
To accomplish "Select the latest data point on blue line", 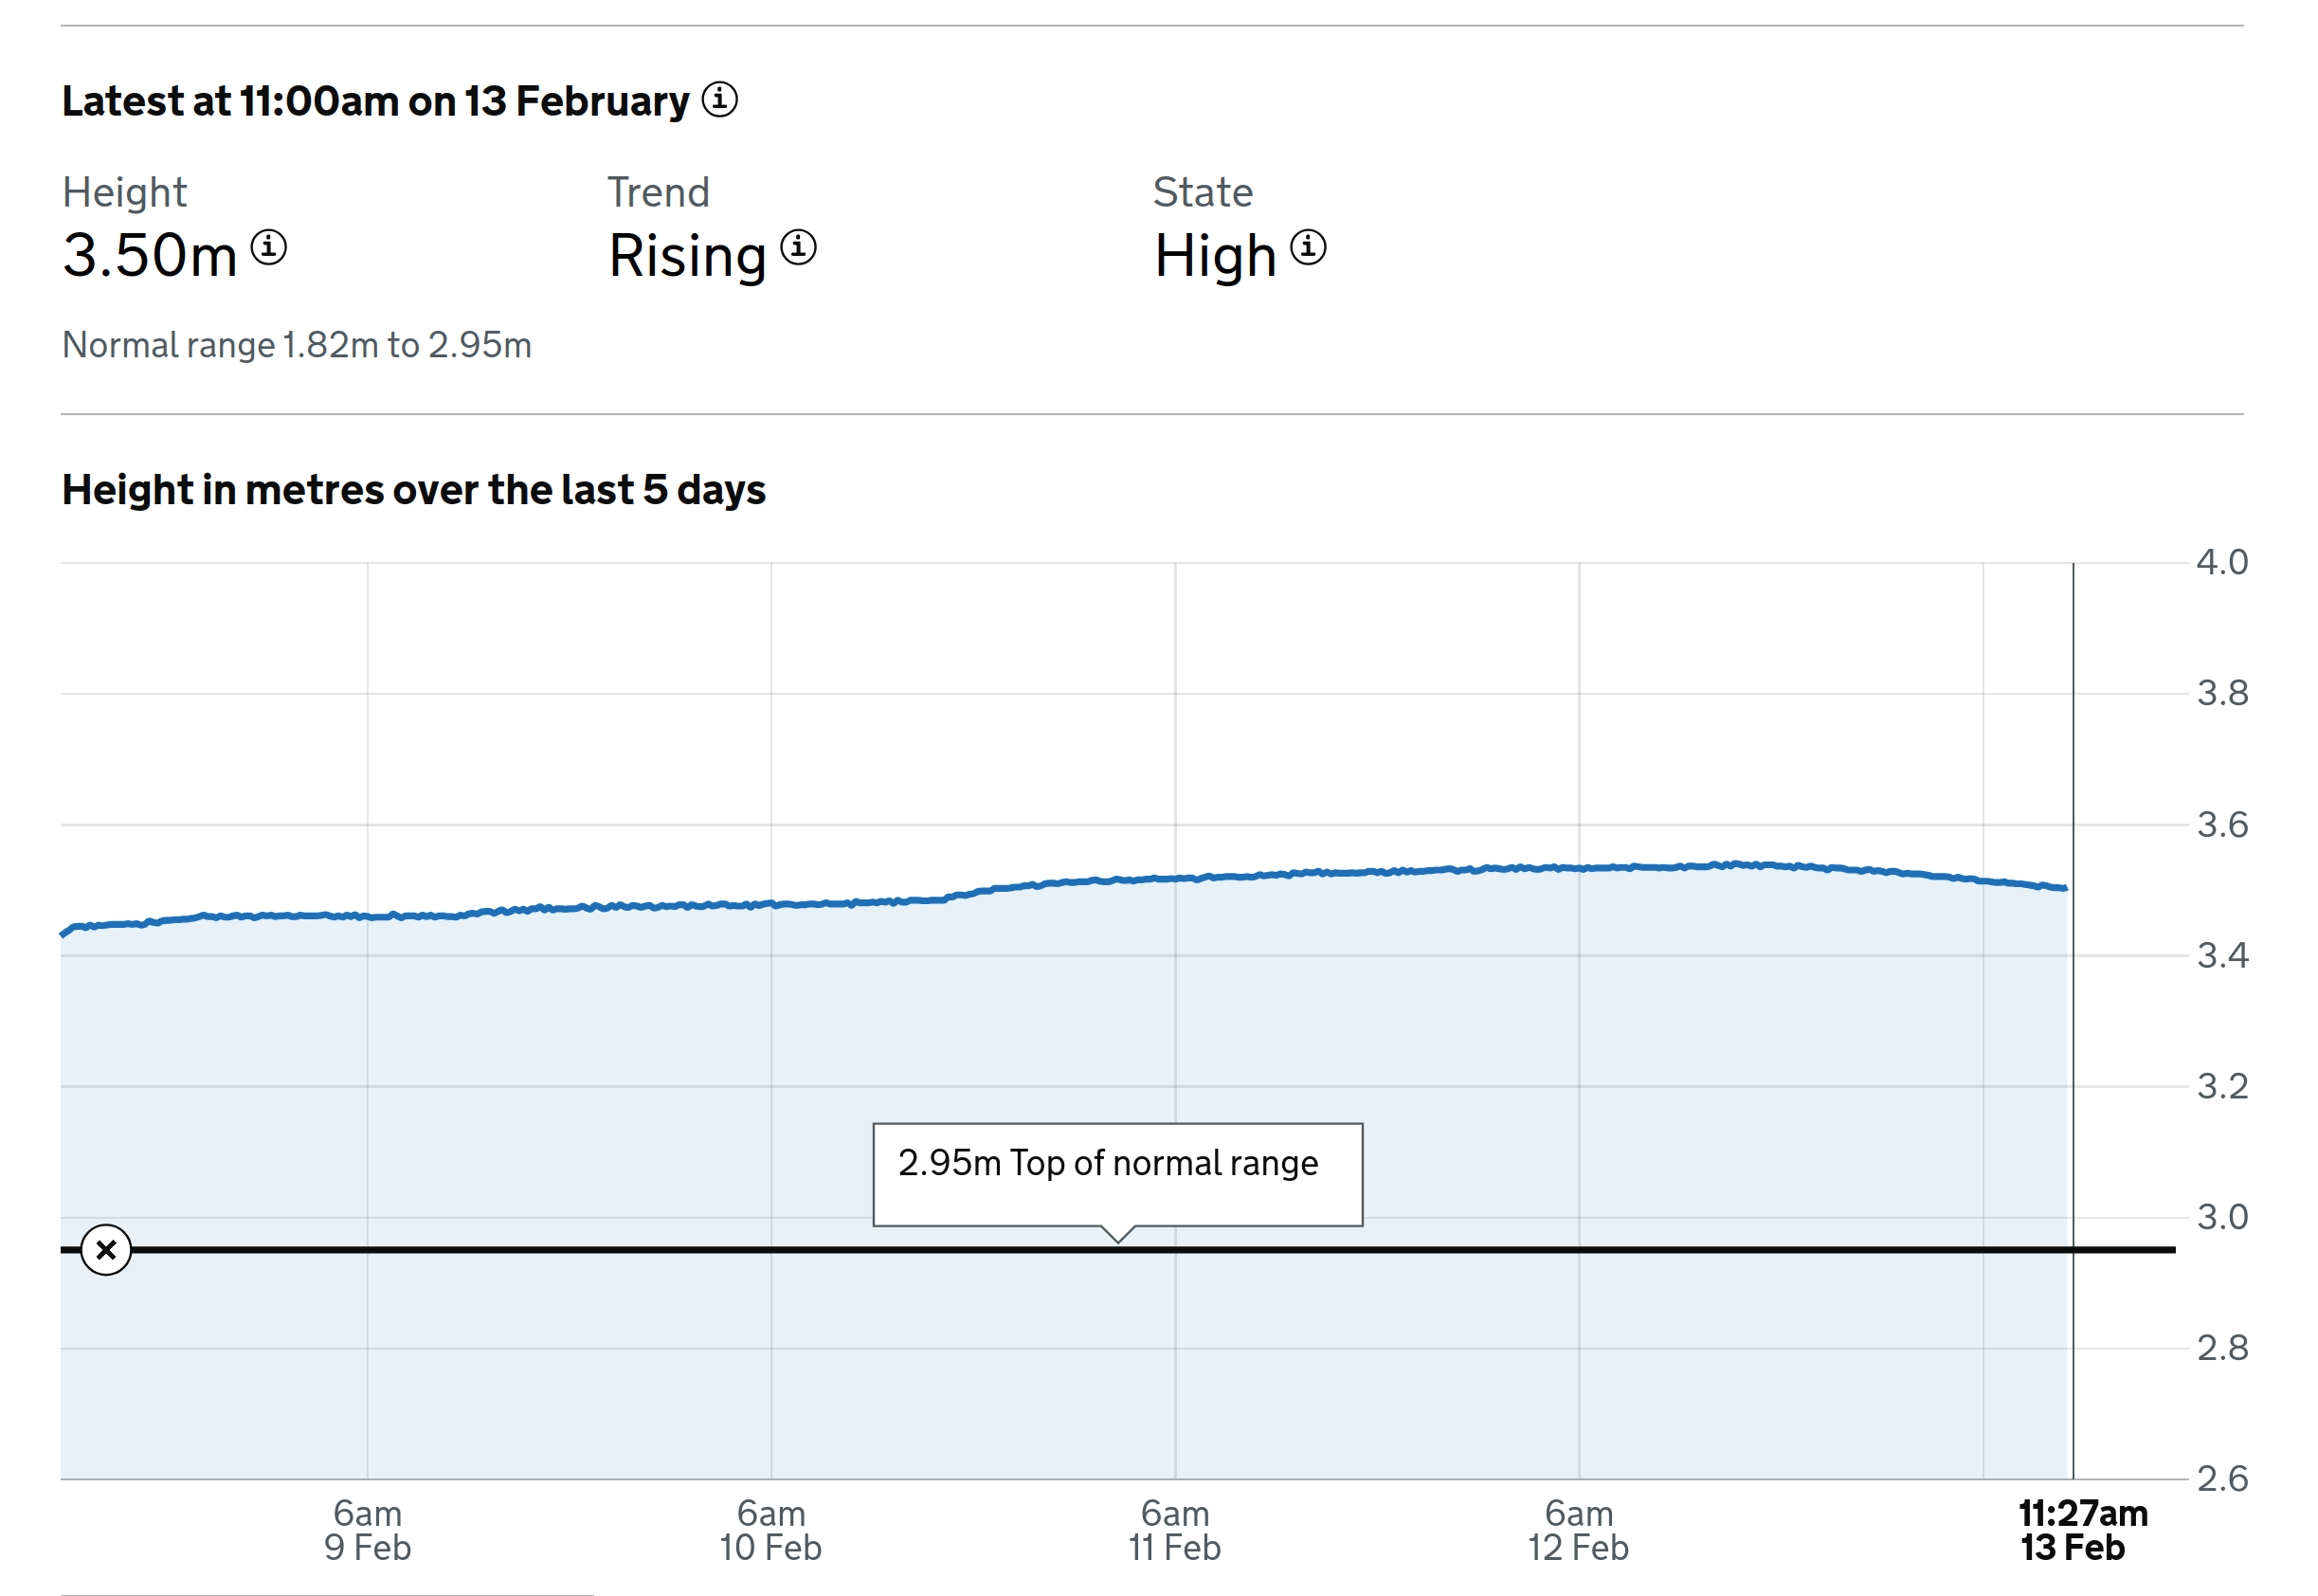I will pos(2066,888).
